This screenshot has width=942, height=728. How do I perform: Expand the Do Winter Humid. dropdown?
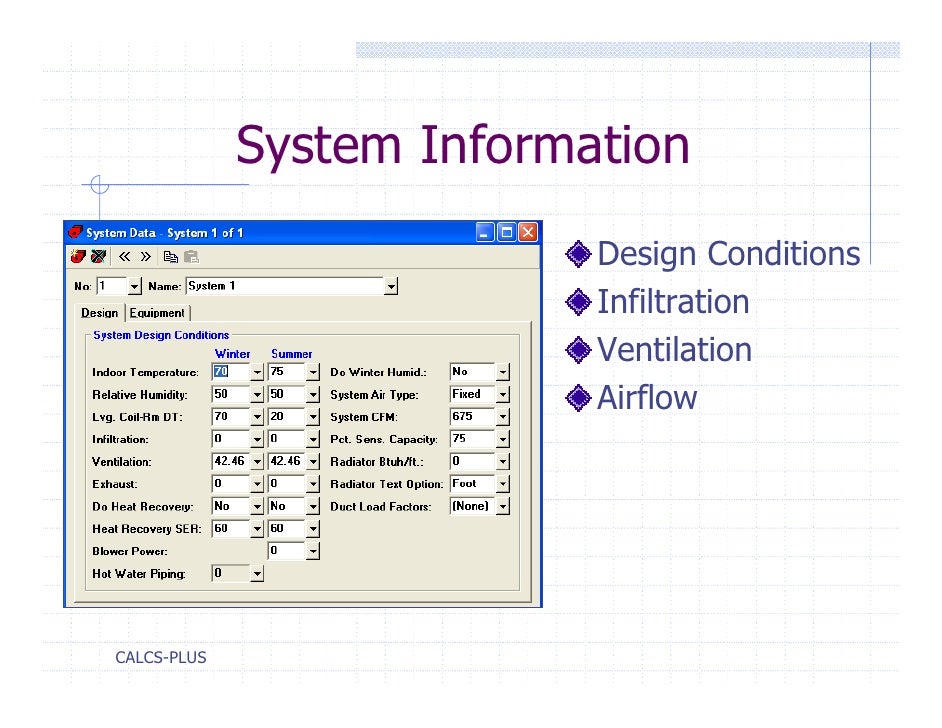pos(503,372)
